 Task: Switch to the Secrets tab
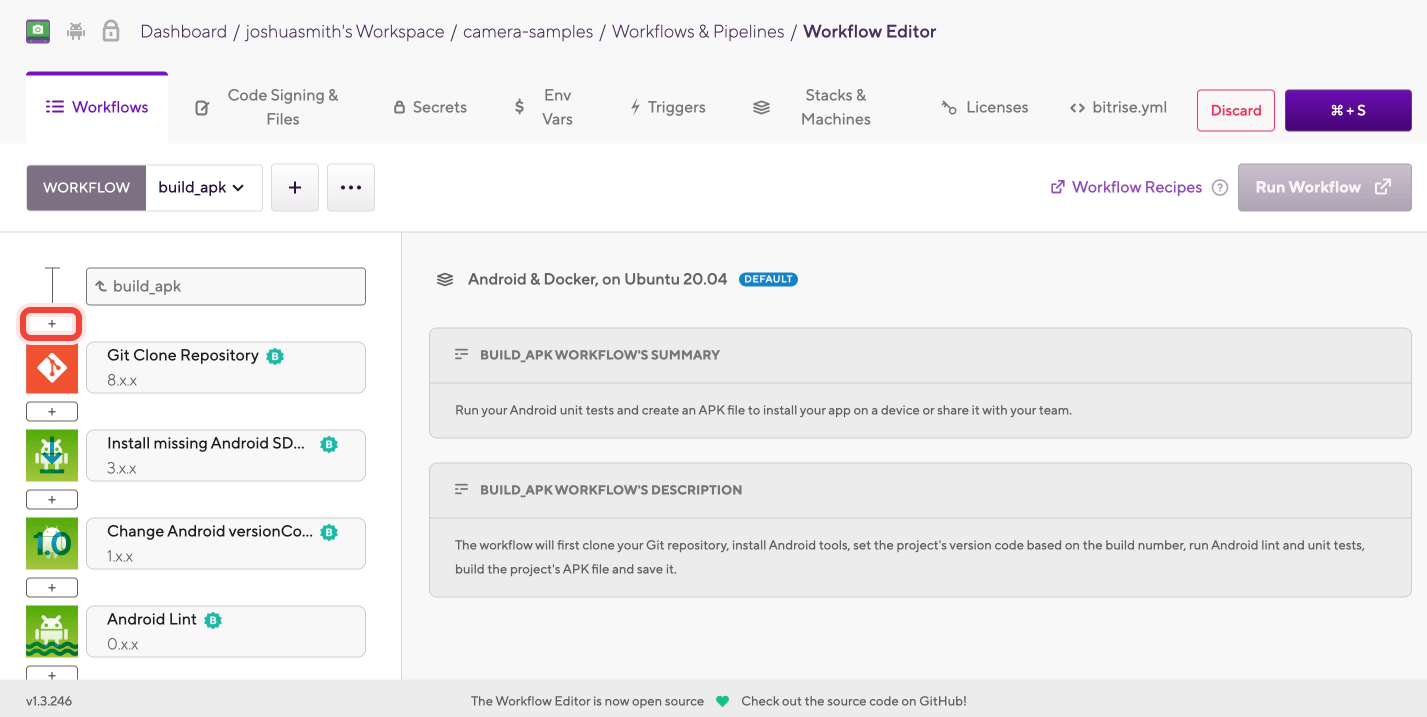point(429,107)
